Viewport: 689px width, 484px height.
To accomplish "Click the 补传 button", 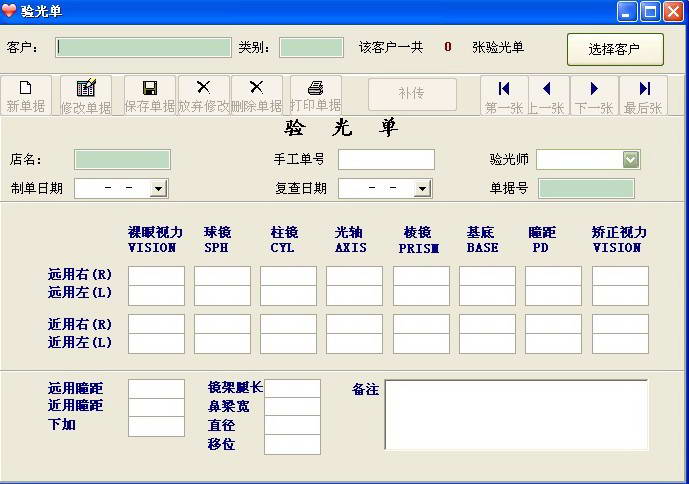I will point(412,94).
